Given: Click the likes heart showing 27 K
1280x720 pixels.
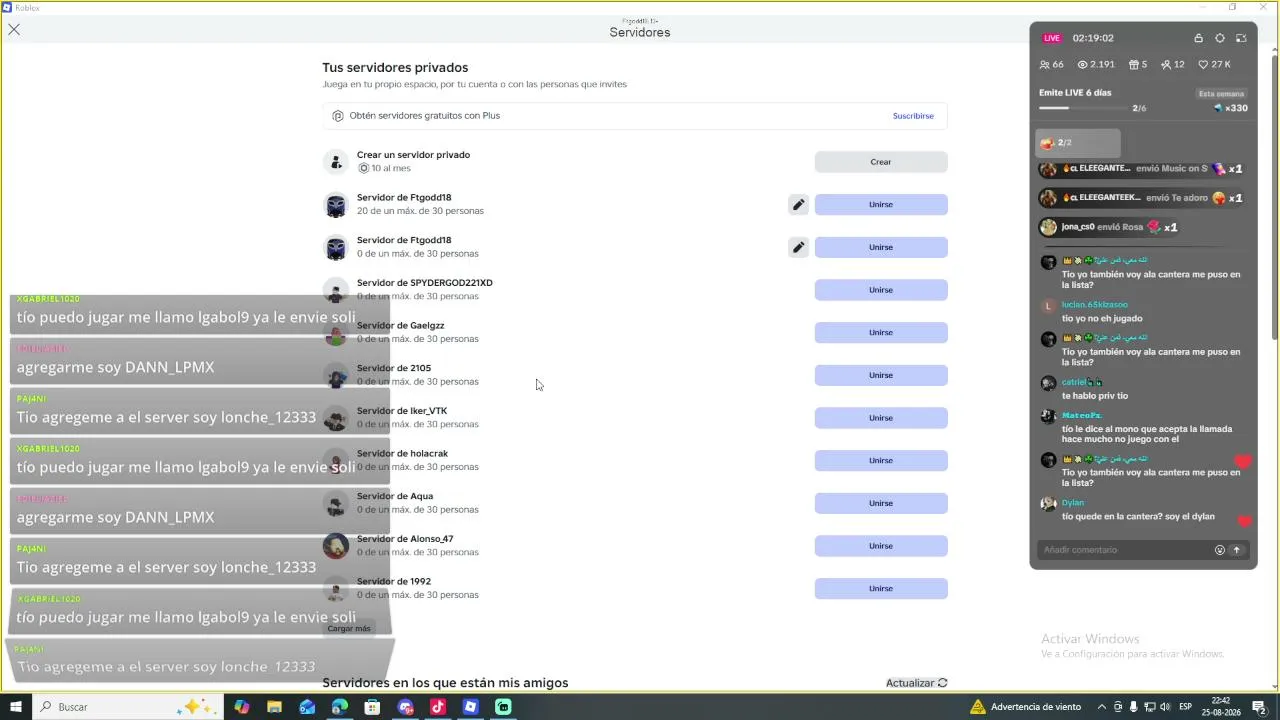Looking at the screenshot, I should coord(1215,65).
